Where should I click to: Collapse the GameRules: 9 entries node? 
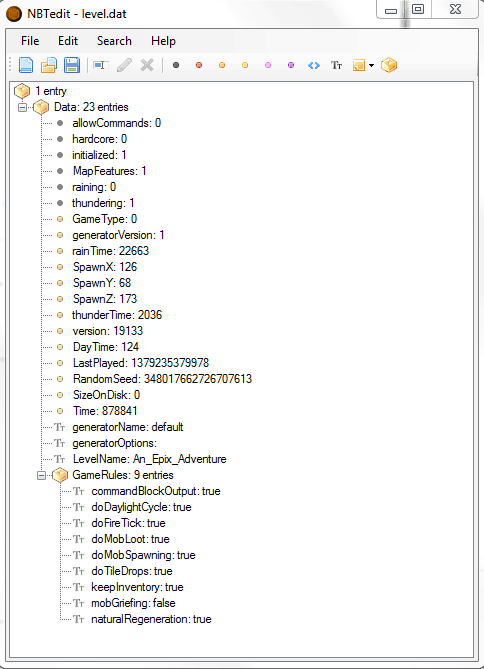(41, 475)
